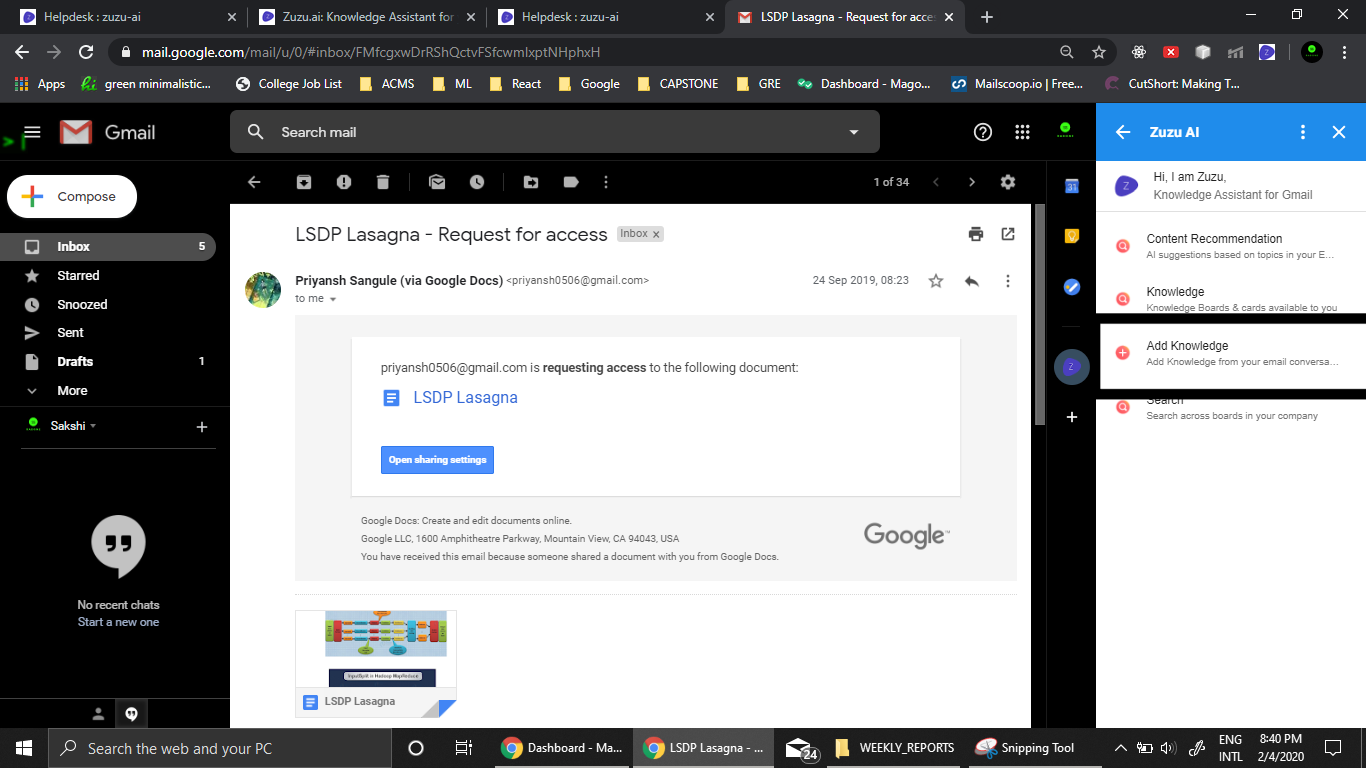Open Google Calendar side panel icon
The image size is (1366, 768).
[x=1071, y=186]
